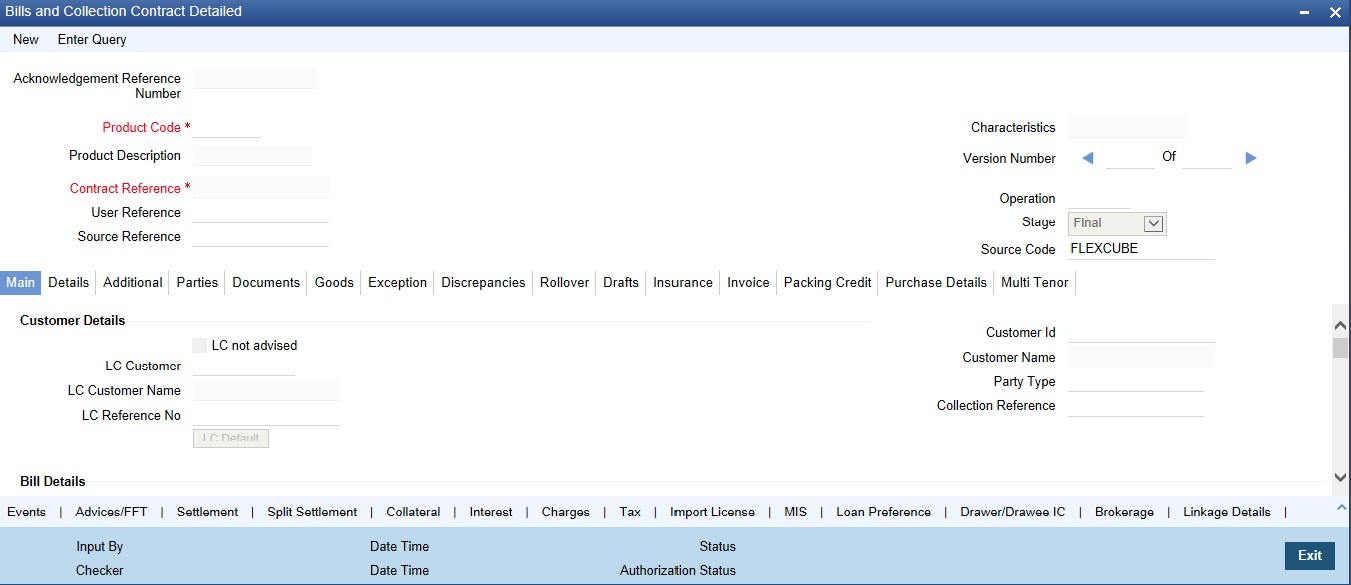1351x585 pixels.
Task: Open the MIS link
Action: click(795, 511)
